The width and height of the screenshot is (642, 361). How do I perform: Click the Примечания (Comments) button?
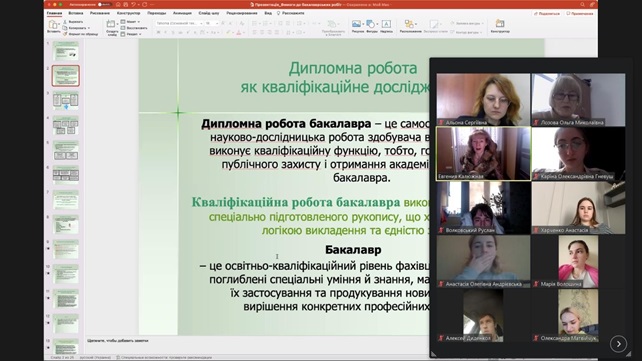pyautogui.click(x=580, y=14)
